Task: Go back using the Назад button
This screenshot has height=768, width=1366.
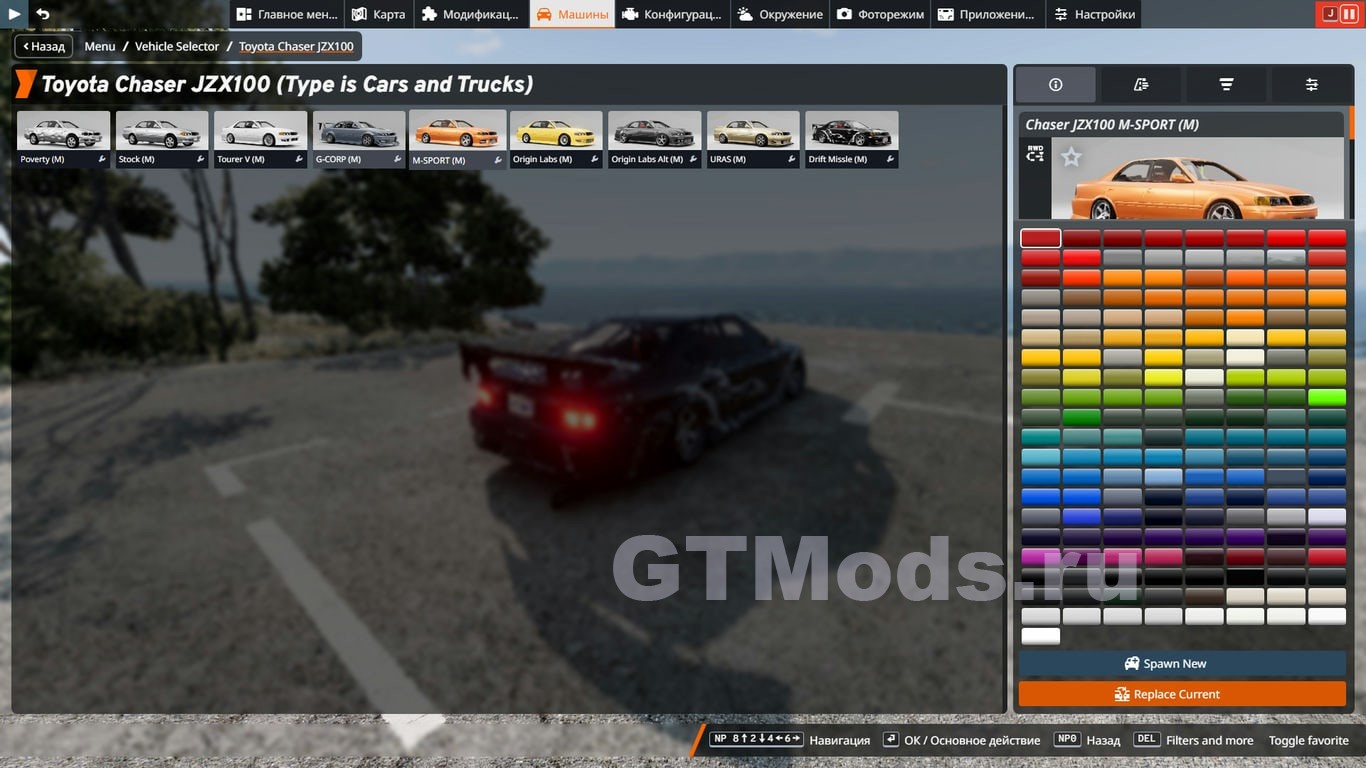Action: click(44, 46)
